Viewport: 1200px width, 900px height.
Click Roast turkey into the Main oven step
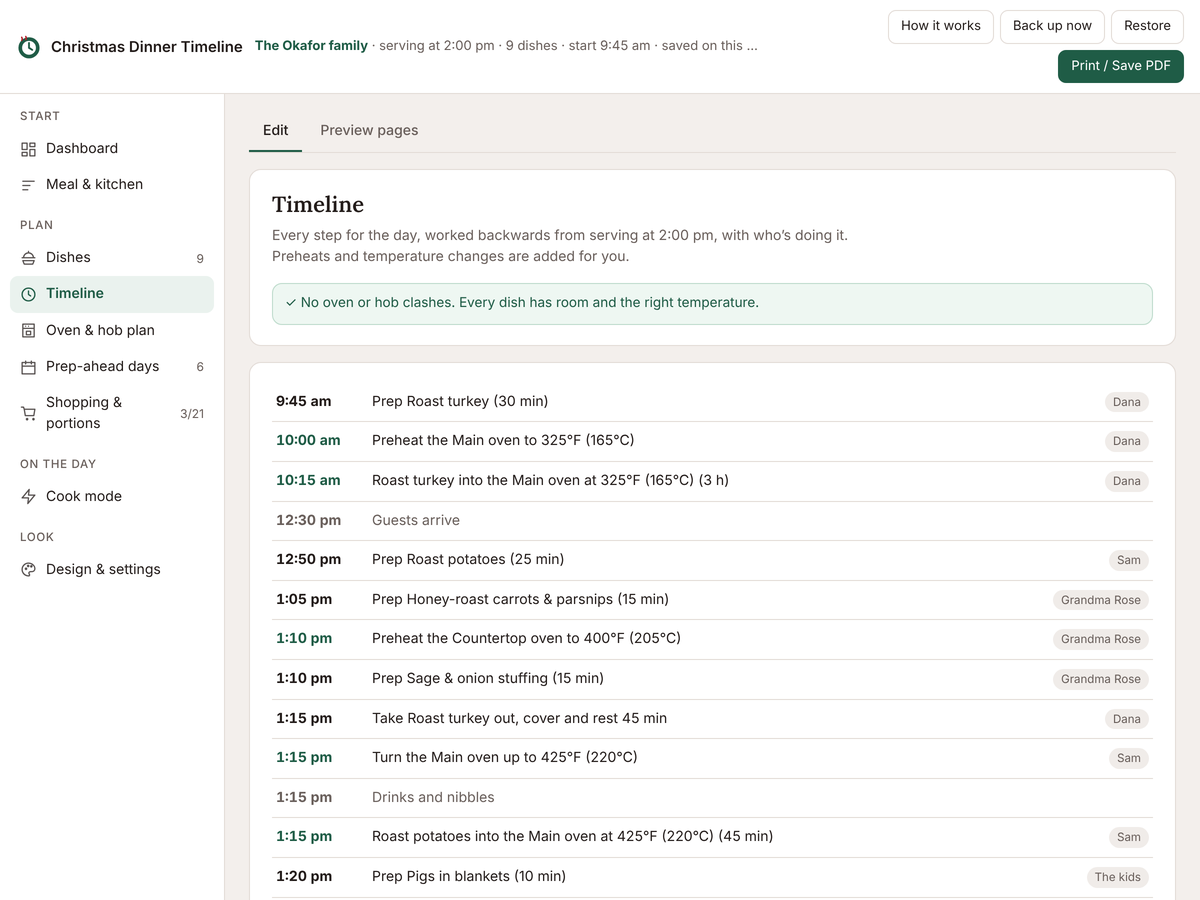tap(550, 480)
